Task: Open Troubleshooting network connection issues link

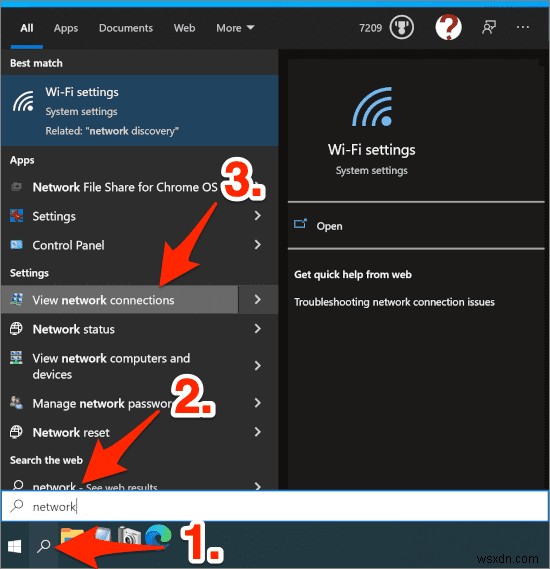Action: (x=394, y=302)
